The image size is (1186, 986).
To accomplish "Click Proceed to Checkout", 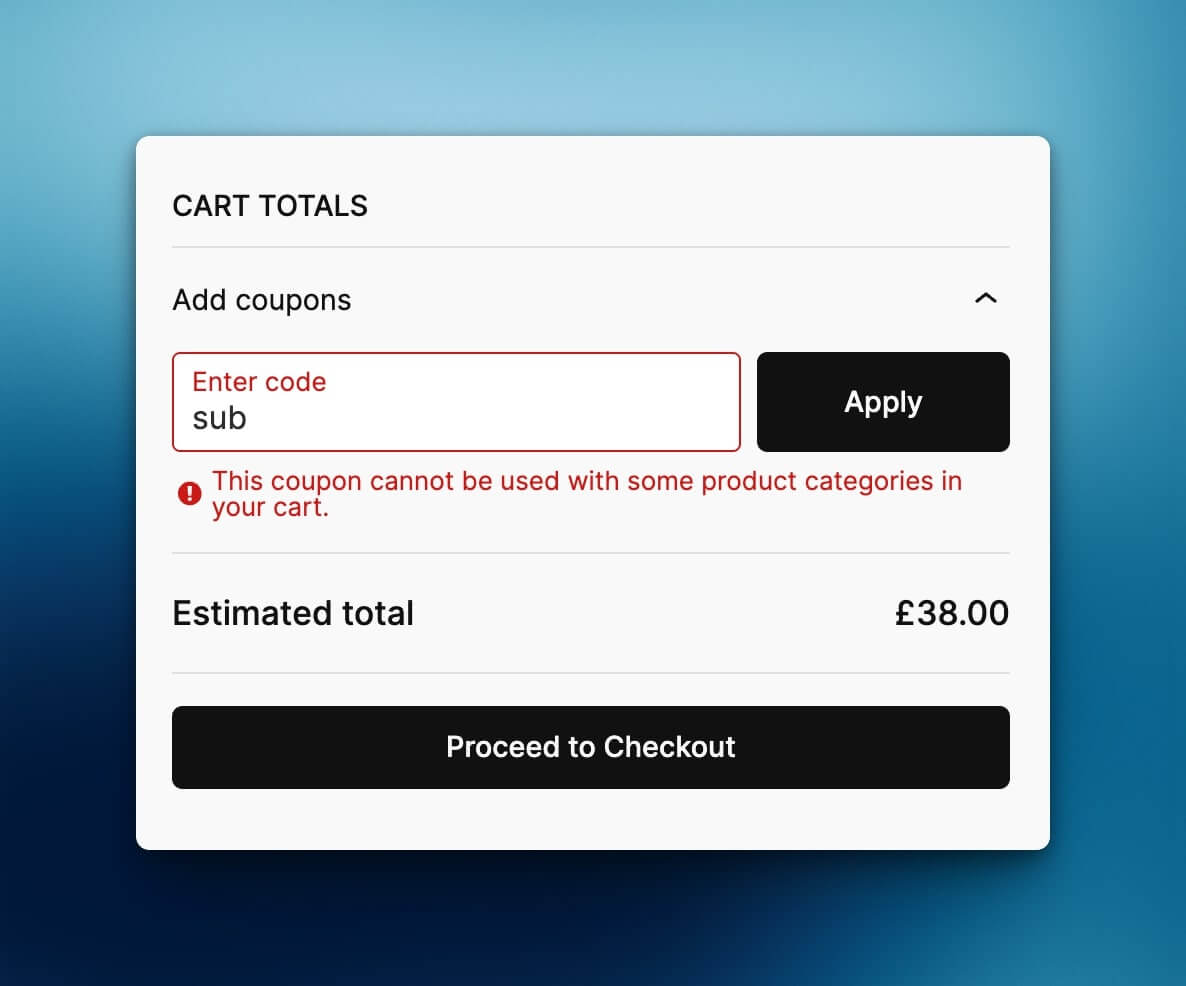I will click(x=591, y=747).
